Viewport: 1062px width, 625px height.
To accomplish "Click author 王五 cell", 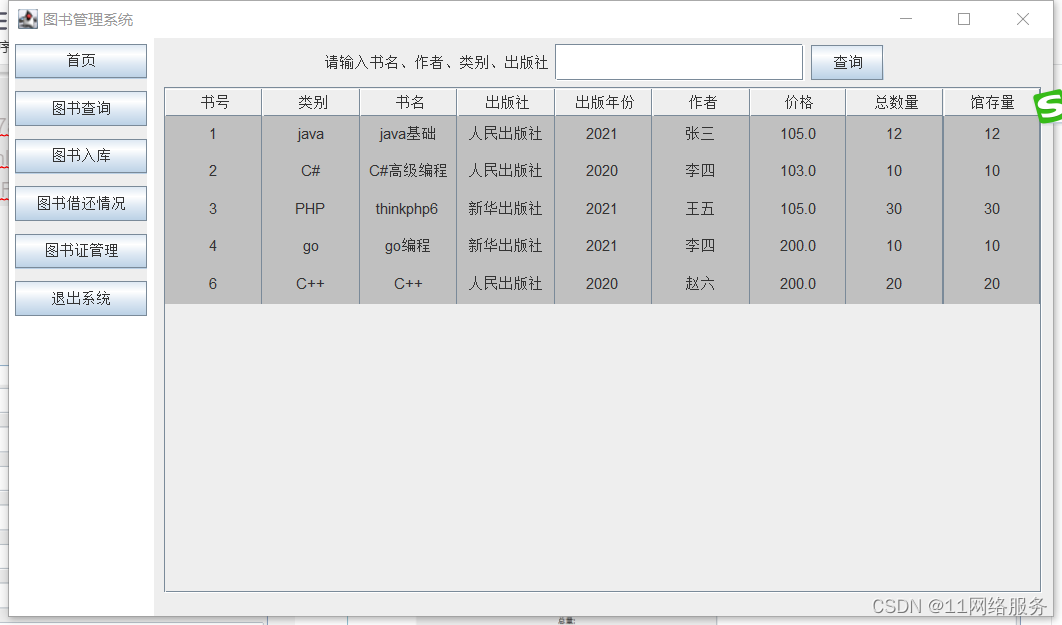I will point(701,209).
